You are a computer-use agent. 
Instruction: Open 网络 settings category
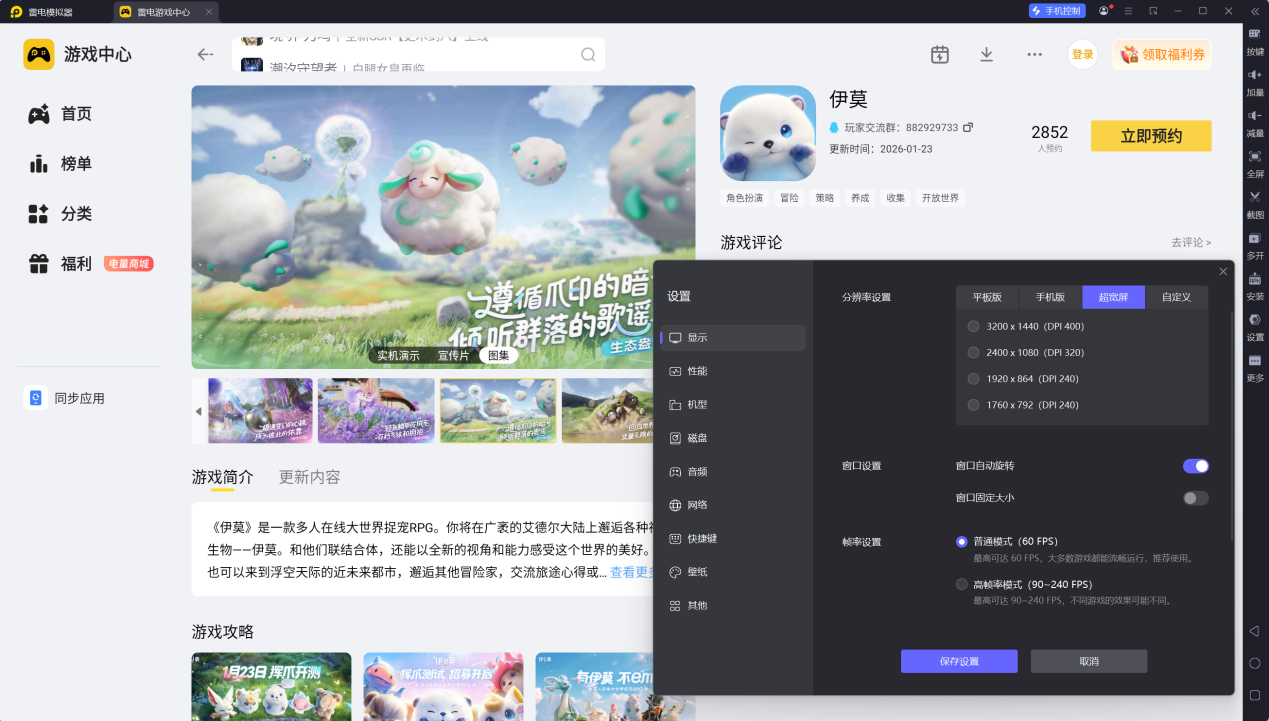coord(733,505)
